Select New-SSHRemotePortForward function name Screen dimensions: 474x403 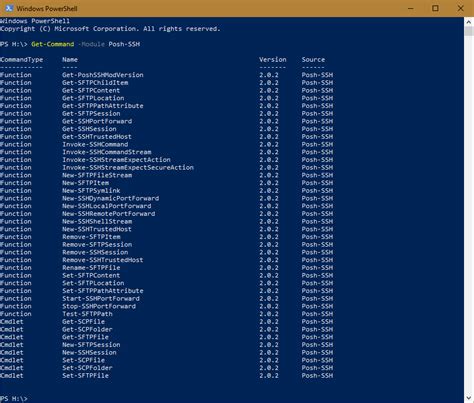click(109, 214)
